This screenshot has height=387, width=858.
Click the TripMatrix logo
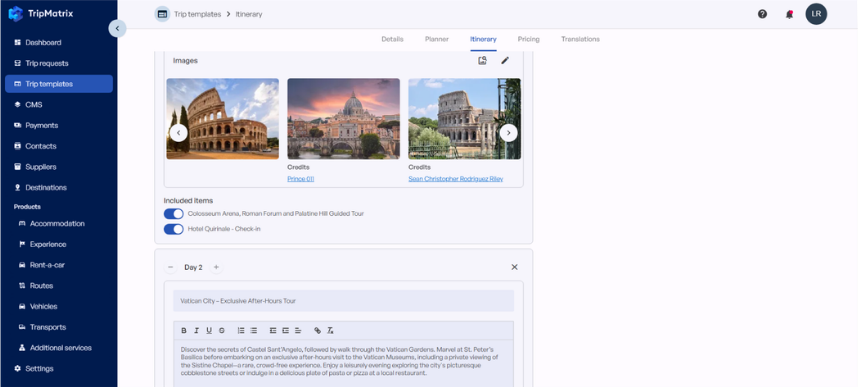click(40, 14)
